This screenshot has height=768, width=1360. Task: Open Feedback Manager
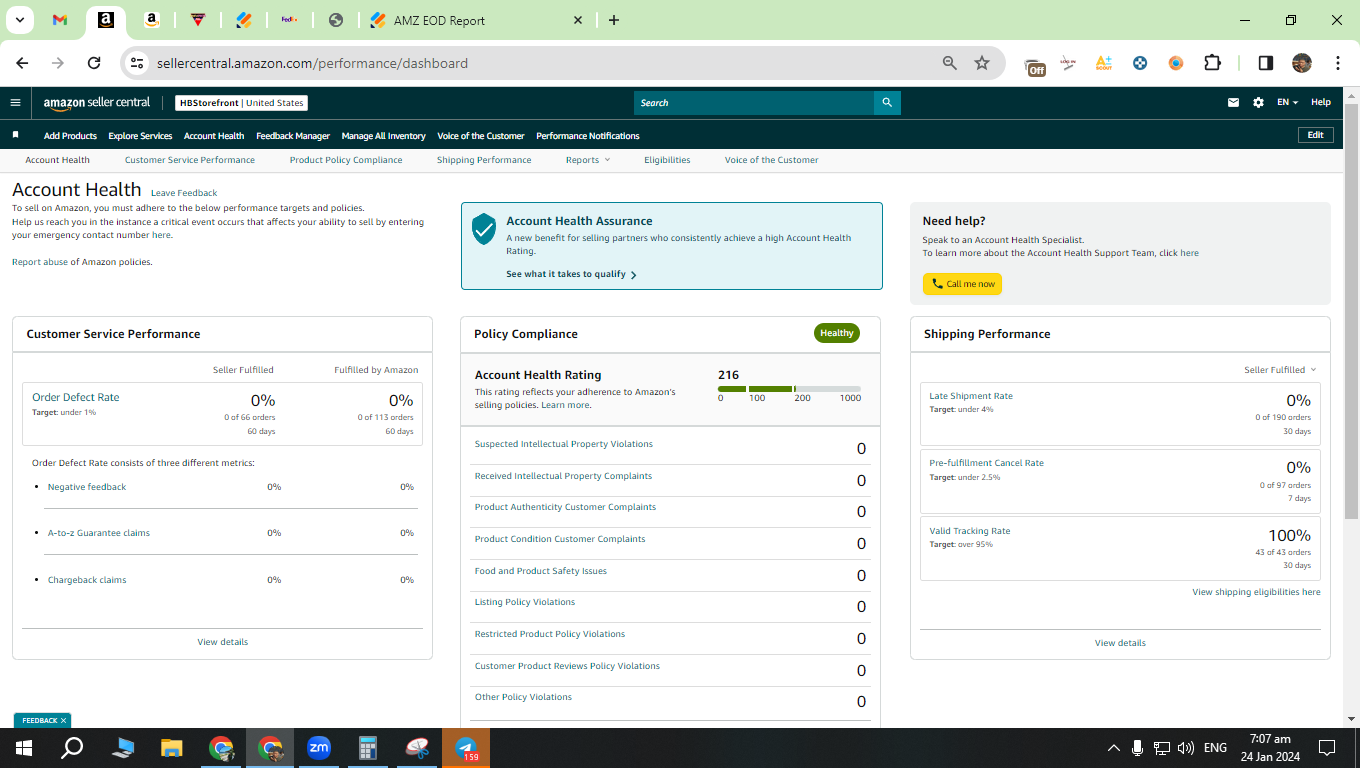point(293,136)
